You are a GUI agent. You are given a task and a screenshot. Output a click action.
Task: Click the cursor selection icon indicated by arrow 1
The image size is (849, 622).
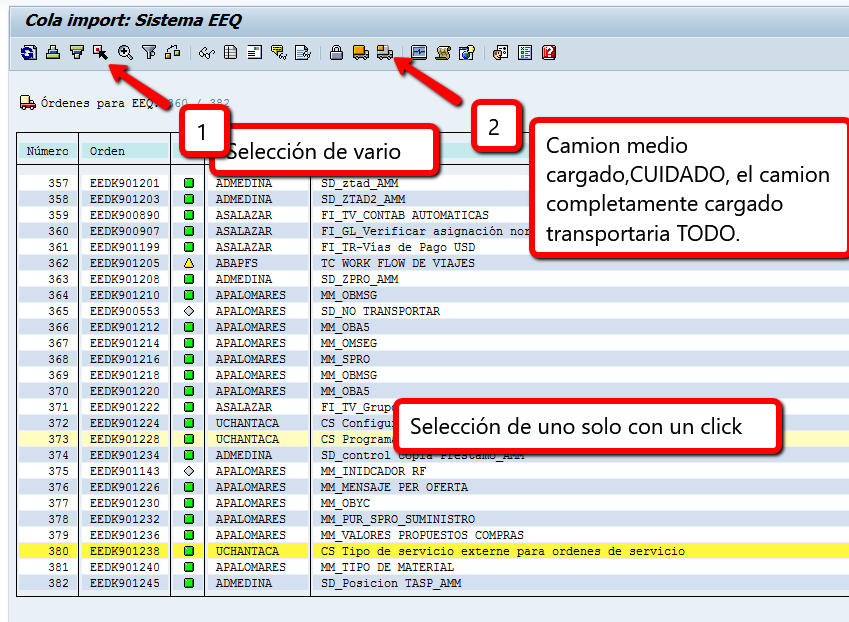tap(100, 52)
